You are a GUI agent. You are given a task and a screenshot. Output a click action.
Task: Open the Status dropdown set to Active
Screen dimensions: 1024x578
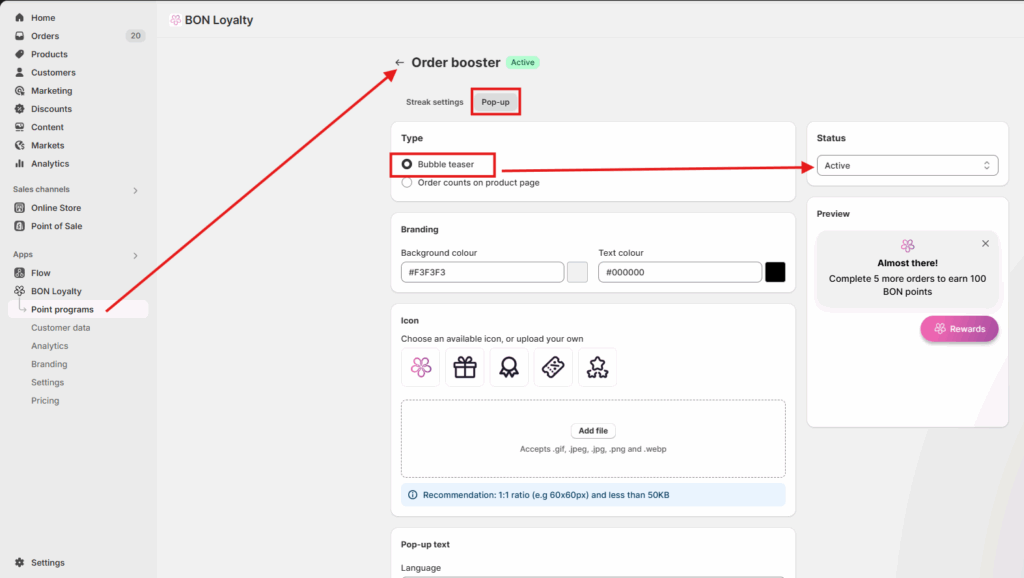(x=907, y=166)
